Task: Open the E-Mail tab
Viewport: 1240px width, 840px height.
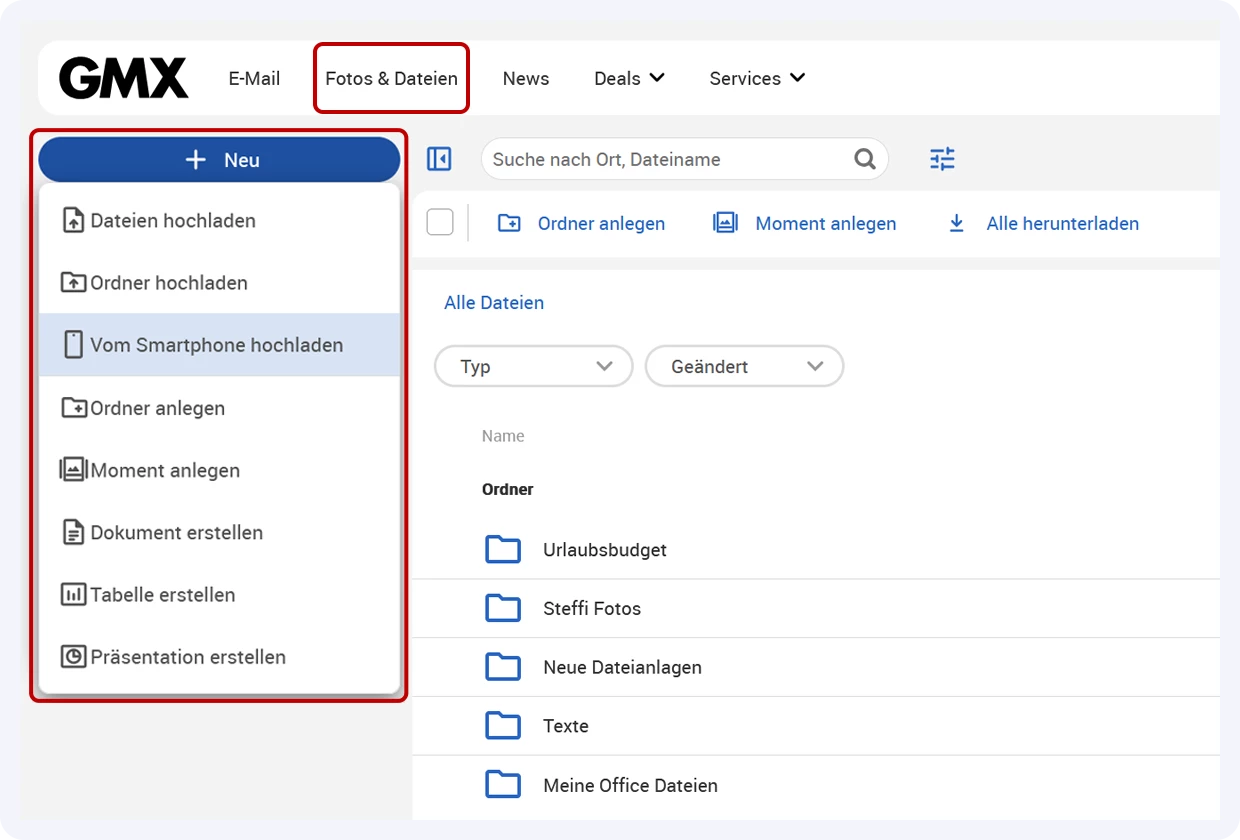Action: click(254, 78)
